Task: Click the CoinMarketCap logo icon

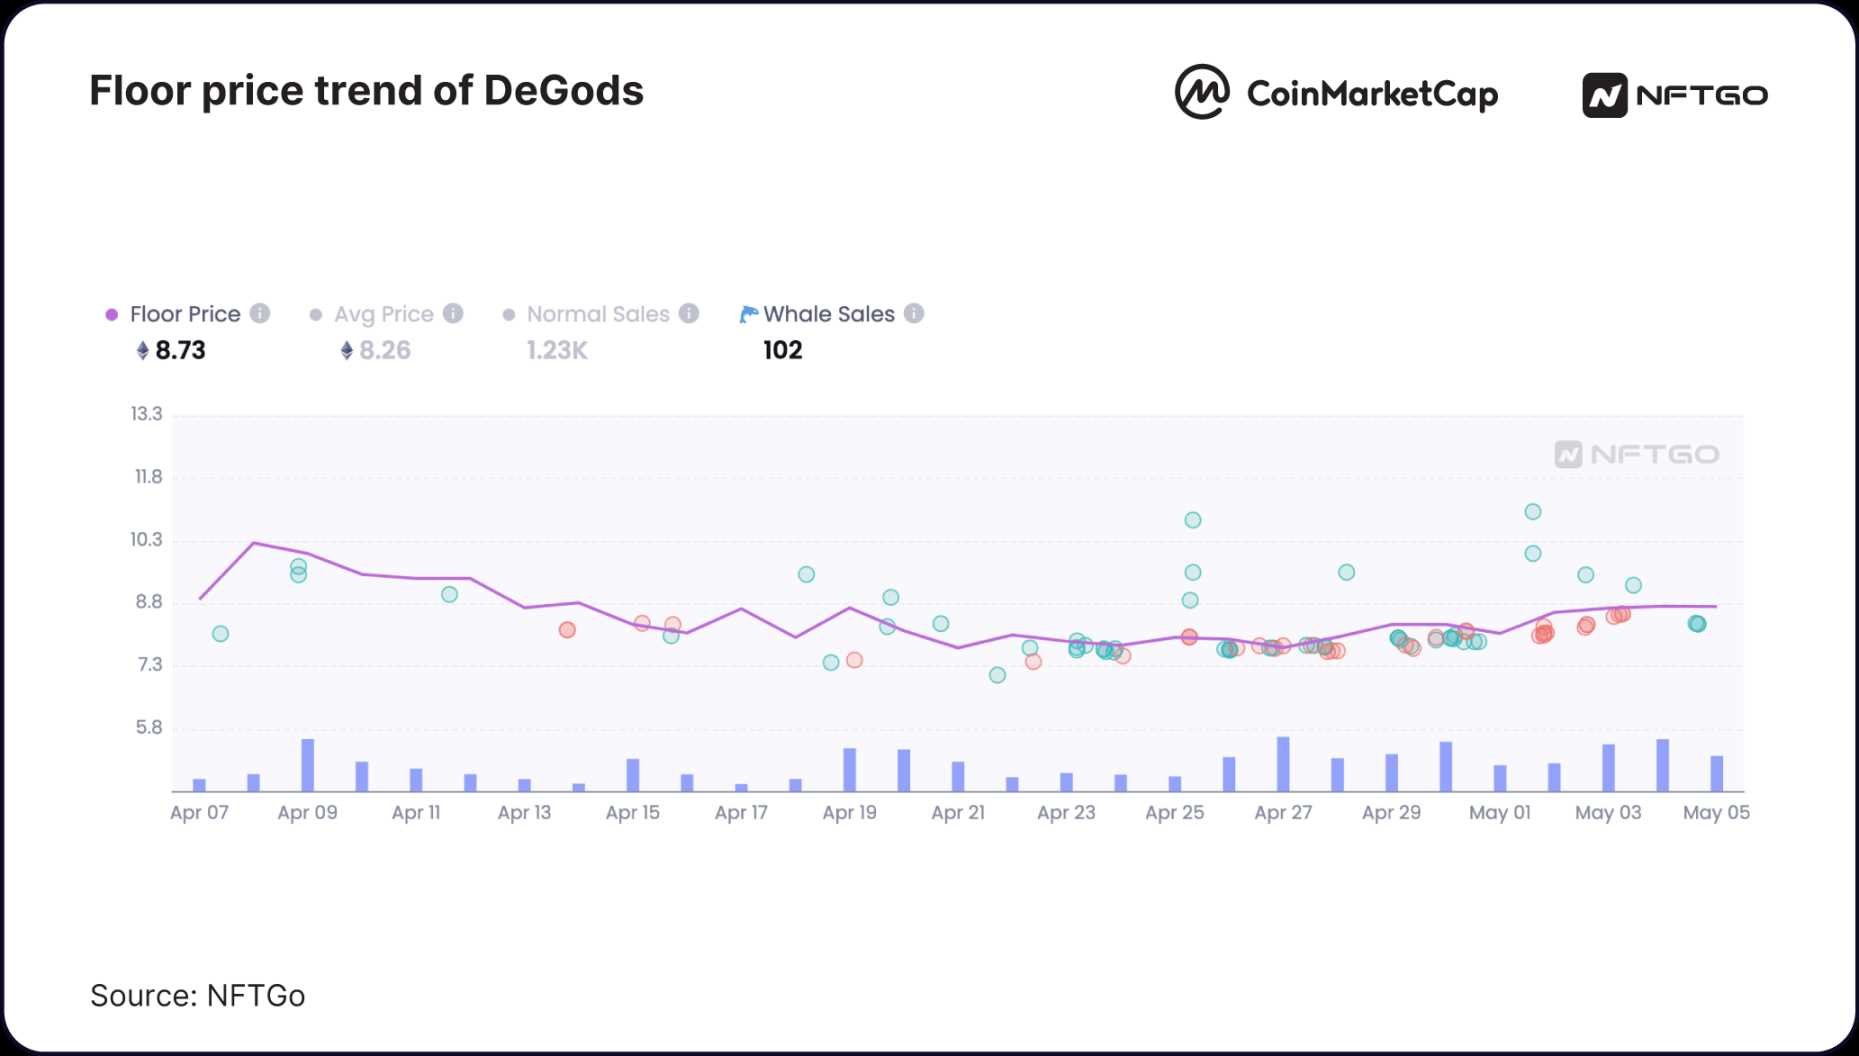Action: click(x=1201, y=92)
